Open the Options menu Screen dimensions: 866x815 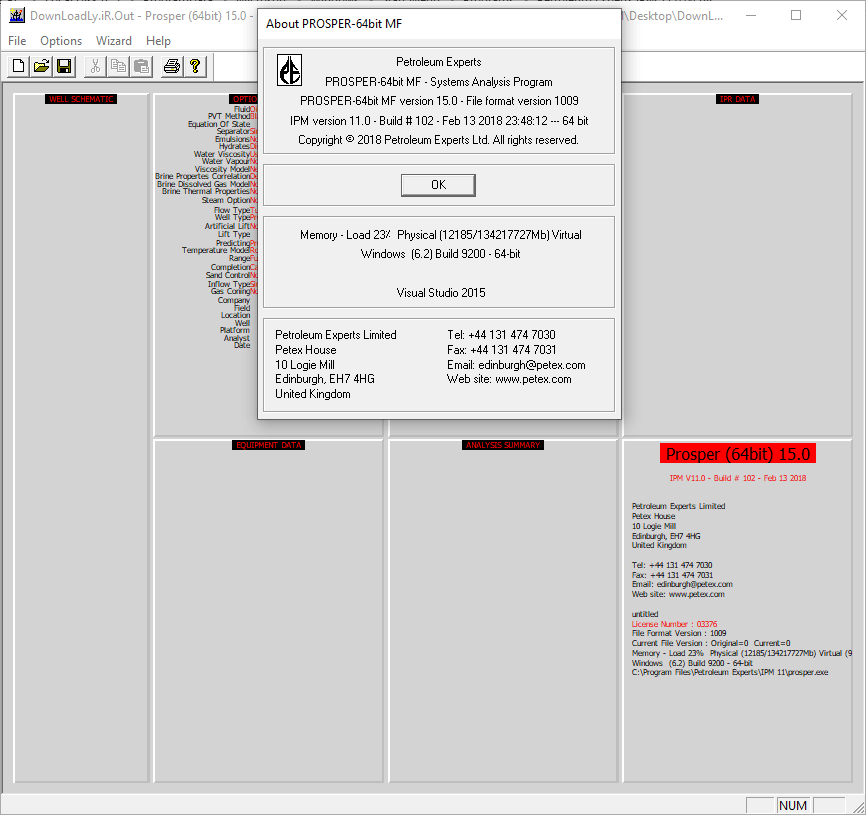[x=61, y=41]
